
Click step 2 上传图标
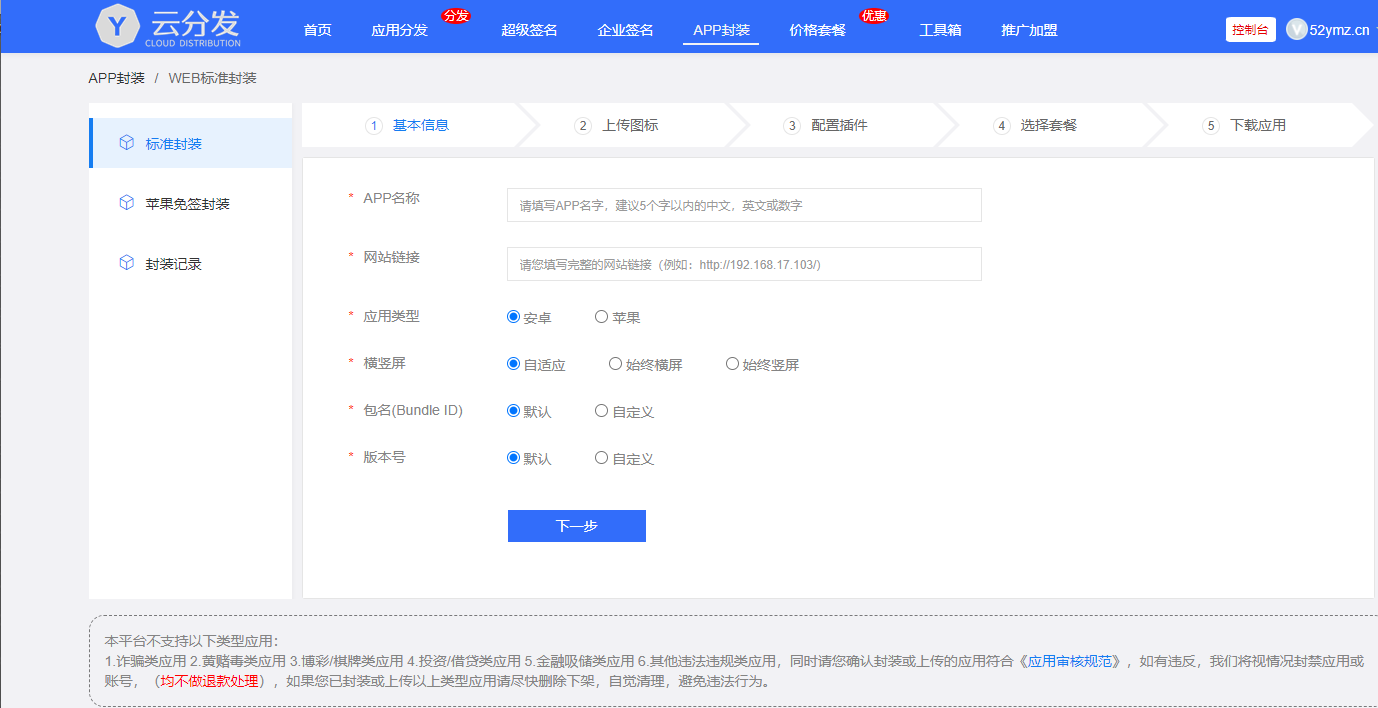pos(616,125)
